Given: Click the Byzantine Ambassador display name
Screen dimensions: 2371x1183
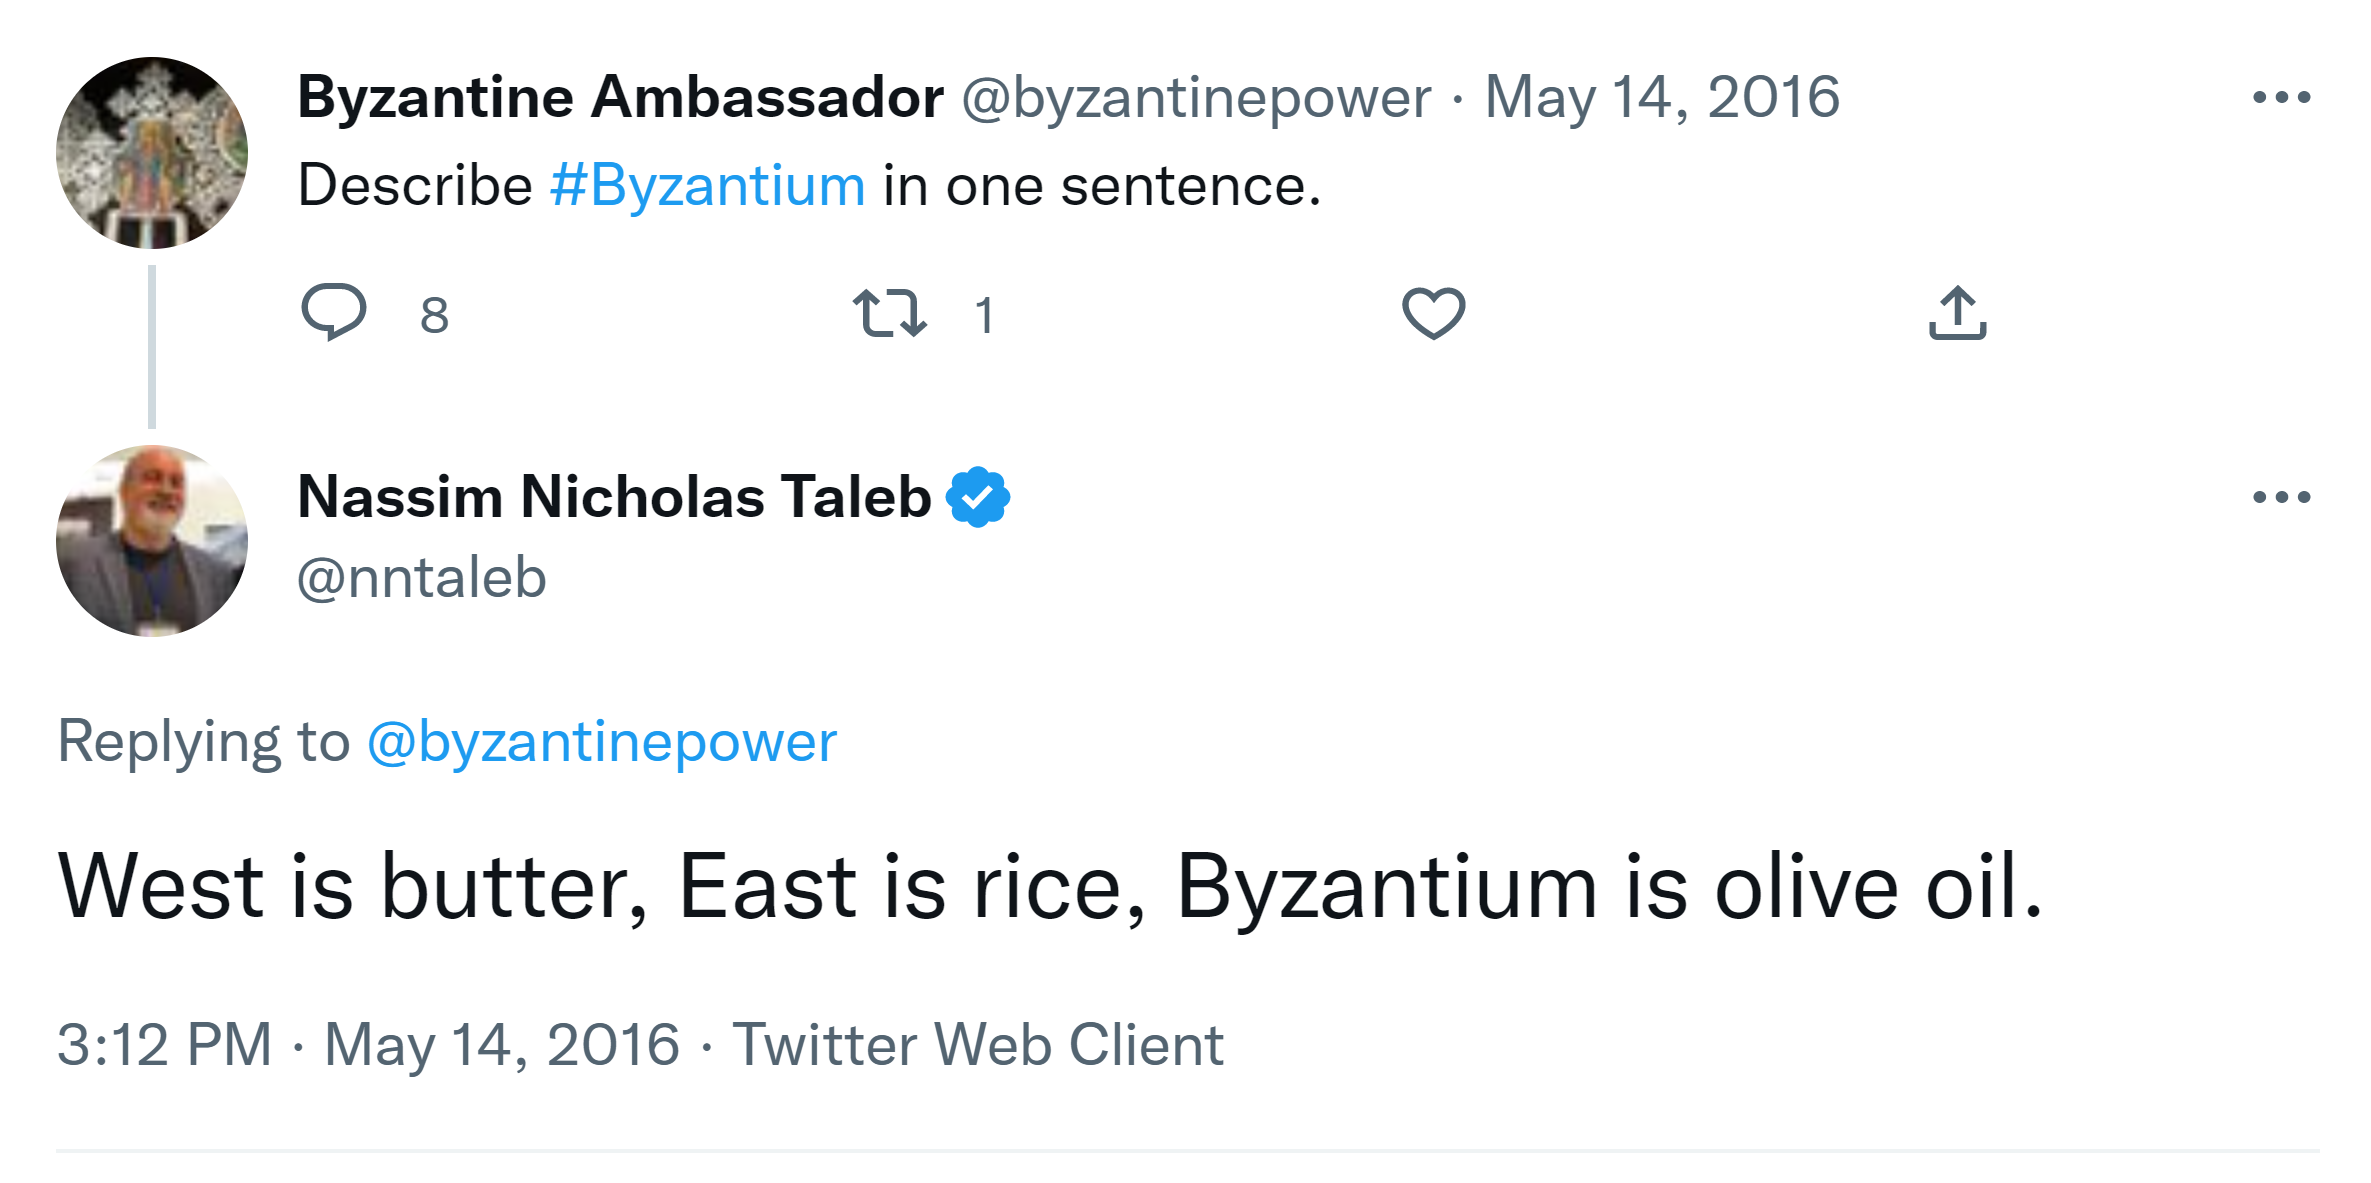Looking at the screenshot, I should pyautogui.click(x=620, y=98).
